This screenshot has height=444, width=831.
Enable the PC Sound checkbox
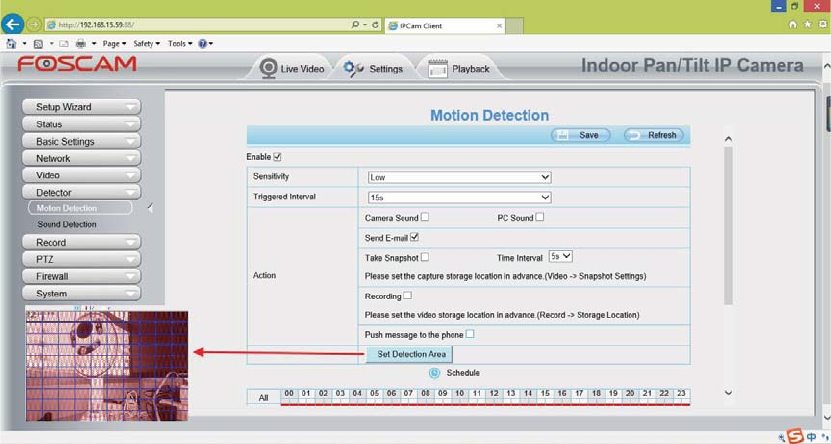coord(540,217)
